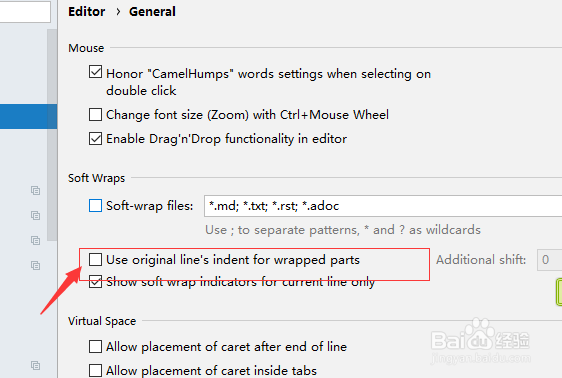Go to Editor in the breadcrumb
This screenshot has width=562, height=378.
coord(87,11)
